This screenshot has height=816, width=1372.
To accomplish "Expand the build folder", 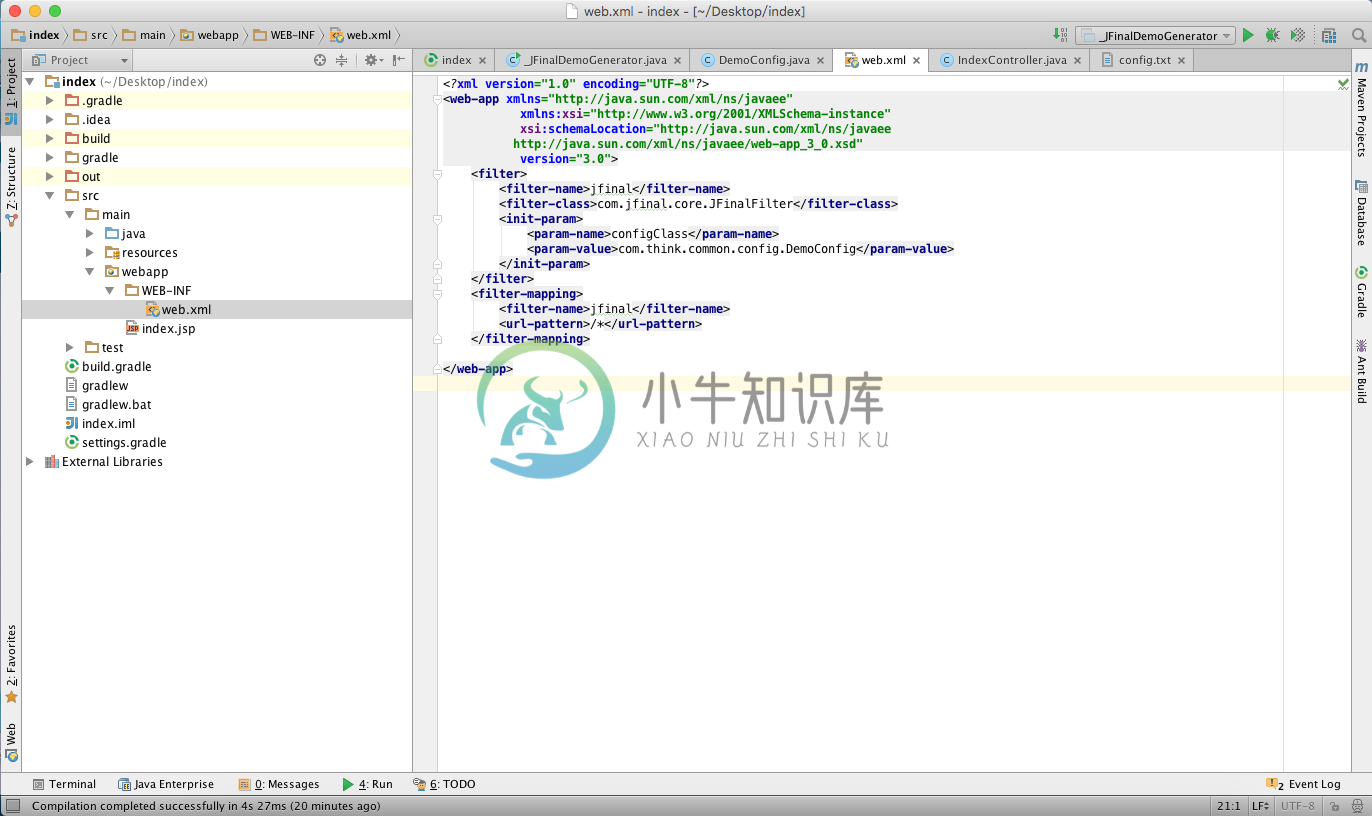I will [x=50, y=138].
